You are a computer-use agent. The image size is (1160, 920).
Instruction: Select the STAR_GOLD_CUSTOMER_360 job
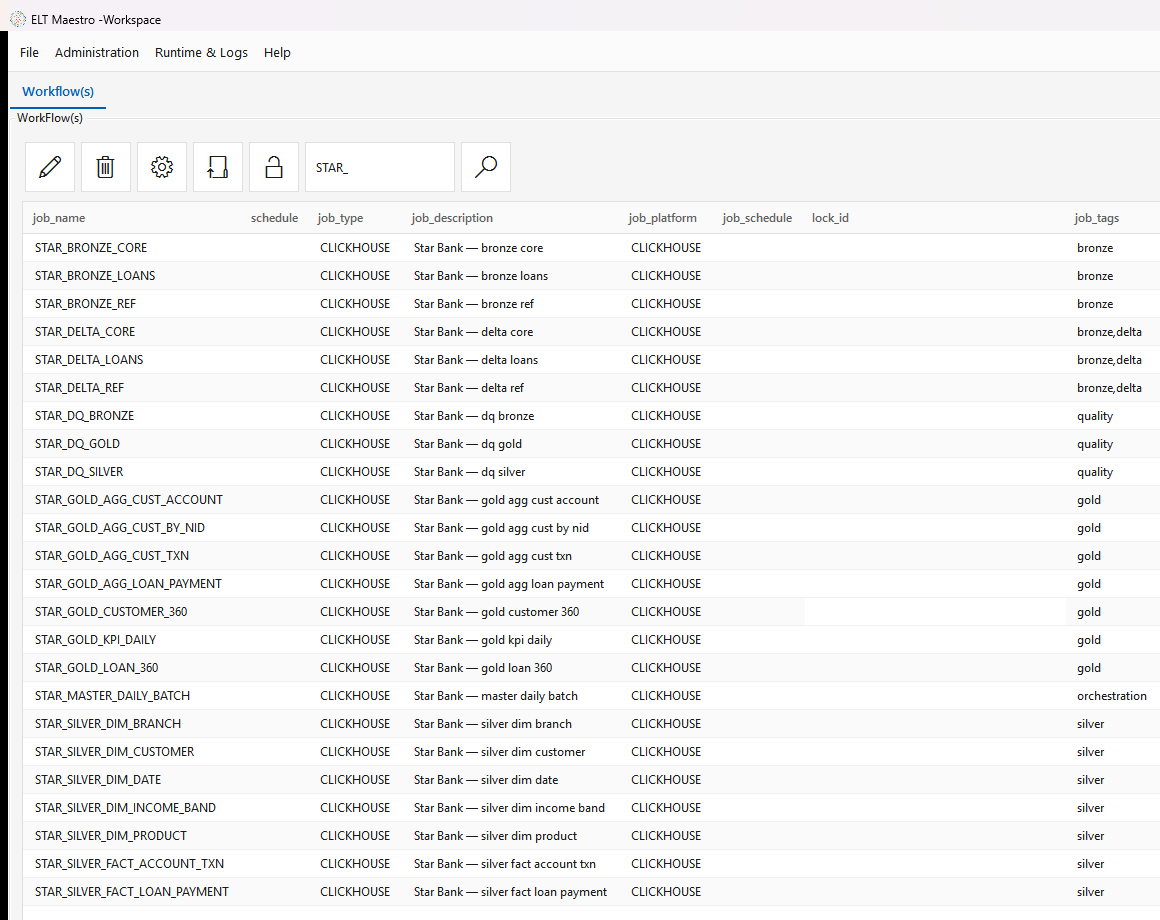pyautogui.click(x=111, y=612)
